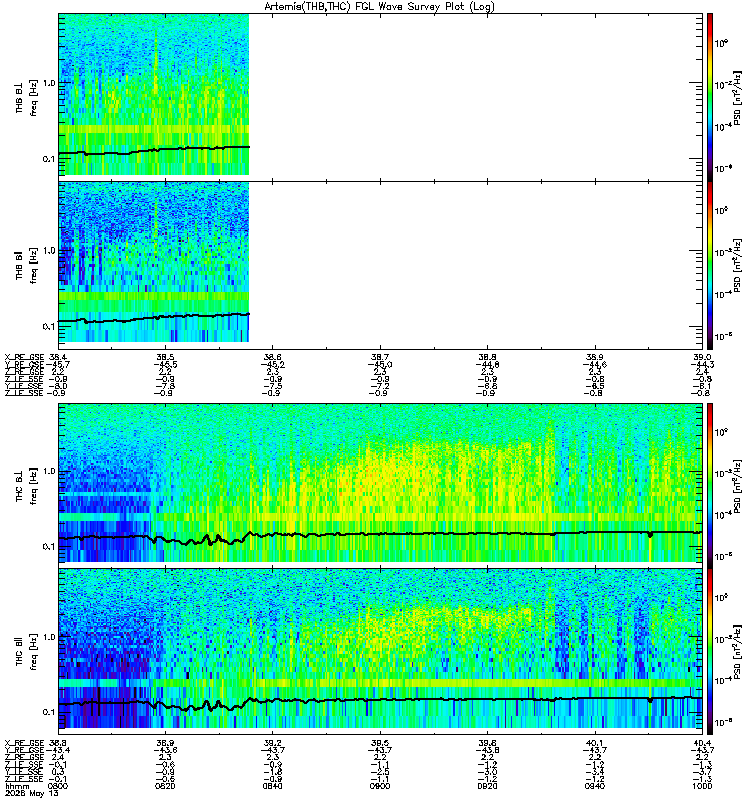Image resolution: width=750 pixels, height=800 pixels.
Task: Click the Y_RE_GSE value '-45.2'
Action: click(x=272, y=364)
